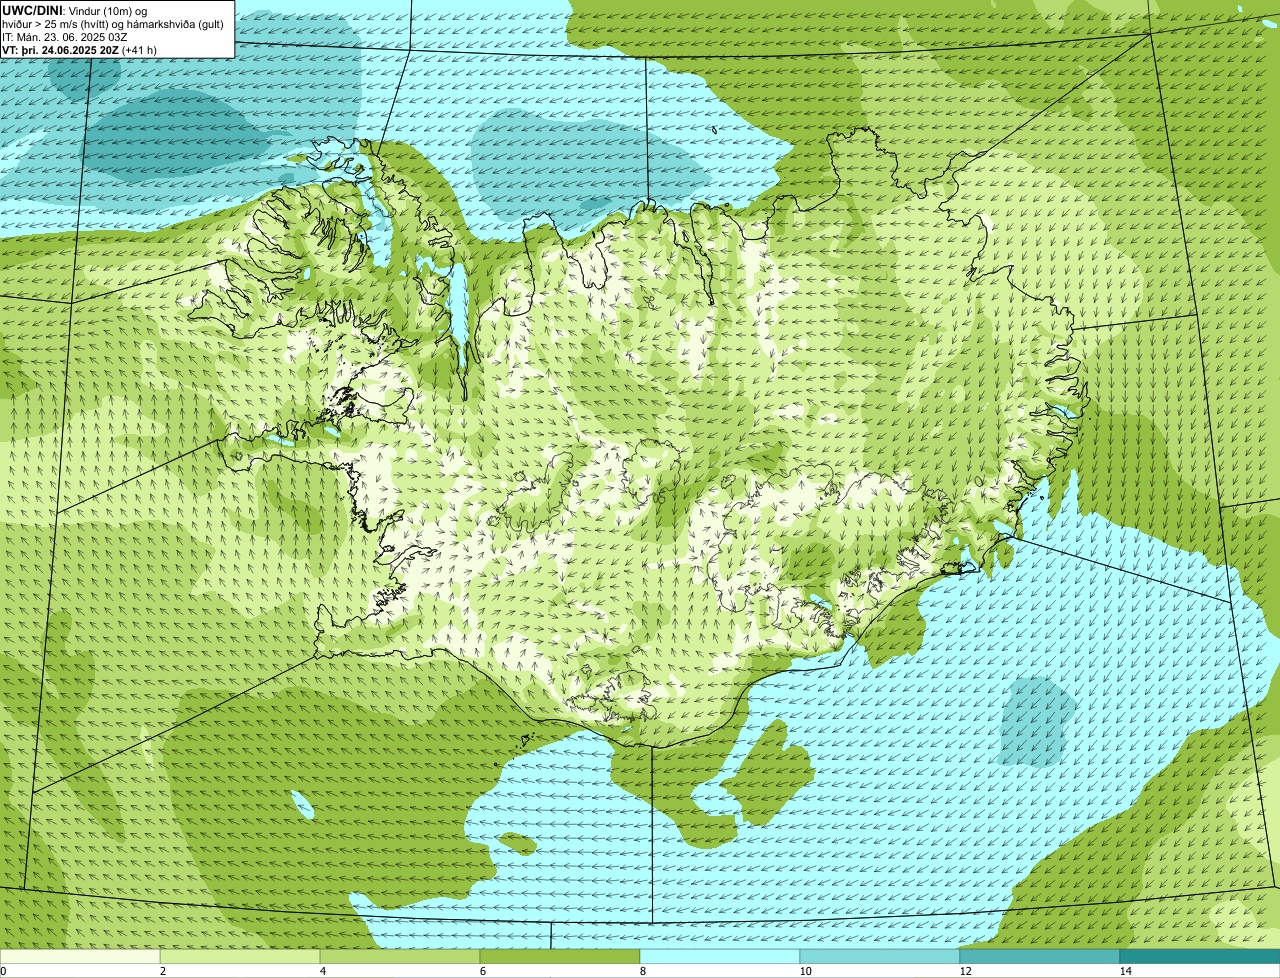
Task: Click the valid time line "VT: þri. 24.06.2025 20Z (+41 h)"
Action: coord(80,50)
